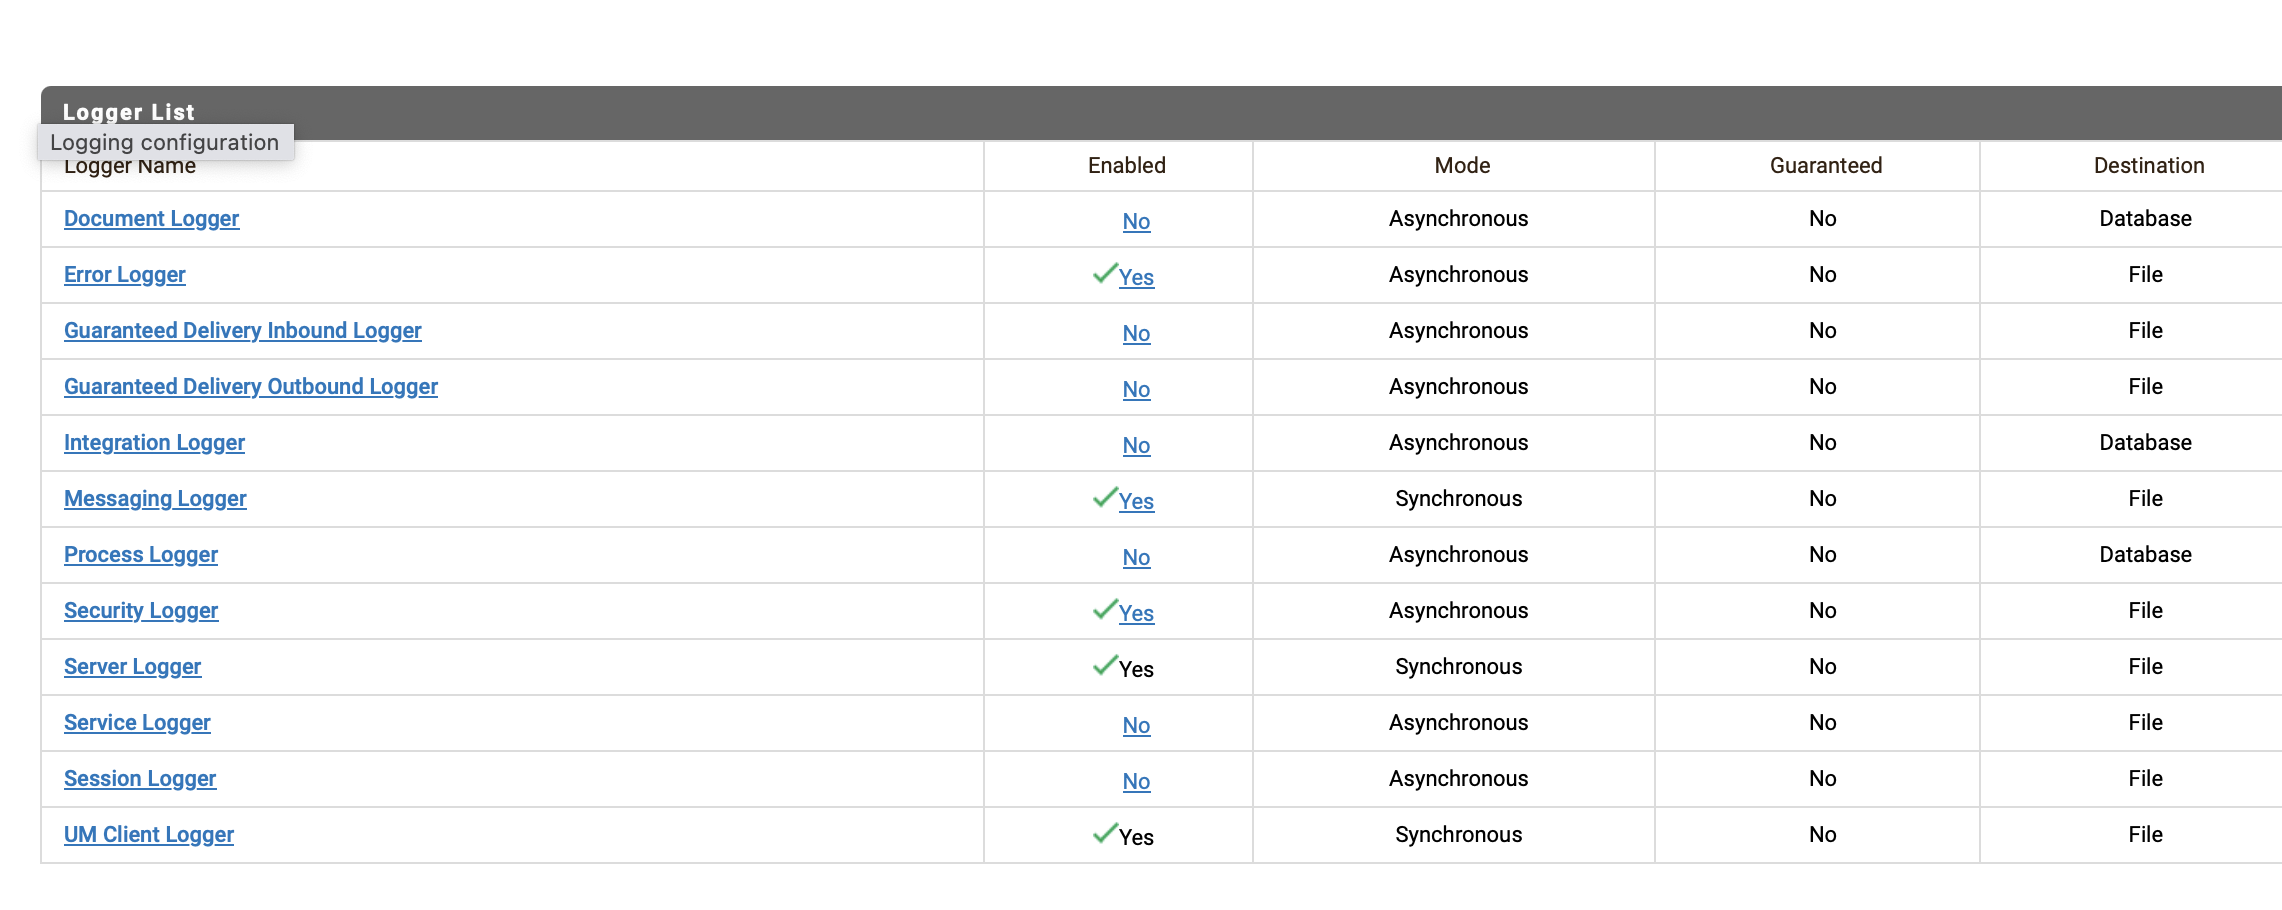Image resolution: width=2282 pixels, height=910 pixels.
Task: Disable Security Logger via its Yes link
Action: pos(1136,613)
